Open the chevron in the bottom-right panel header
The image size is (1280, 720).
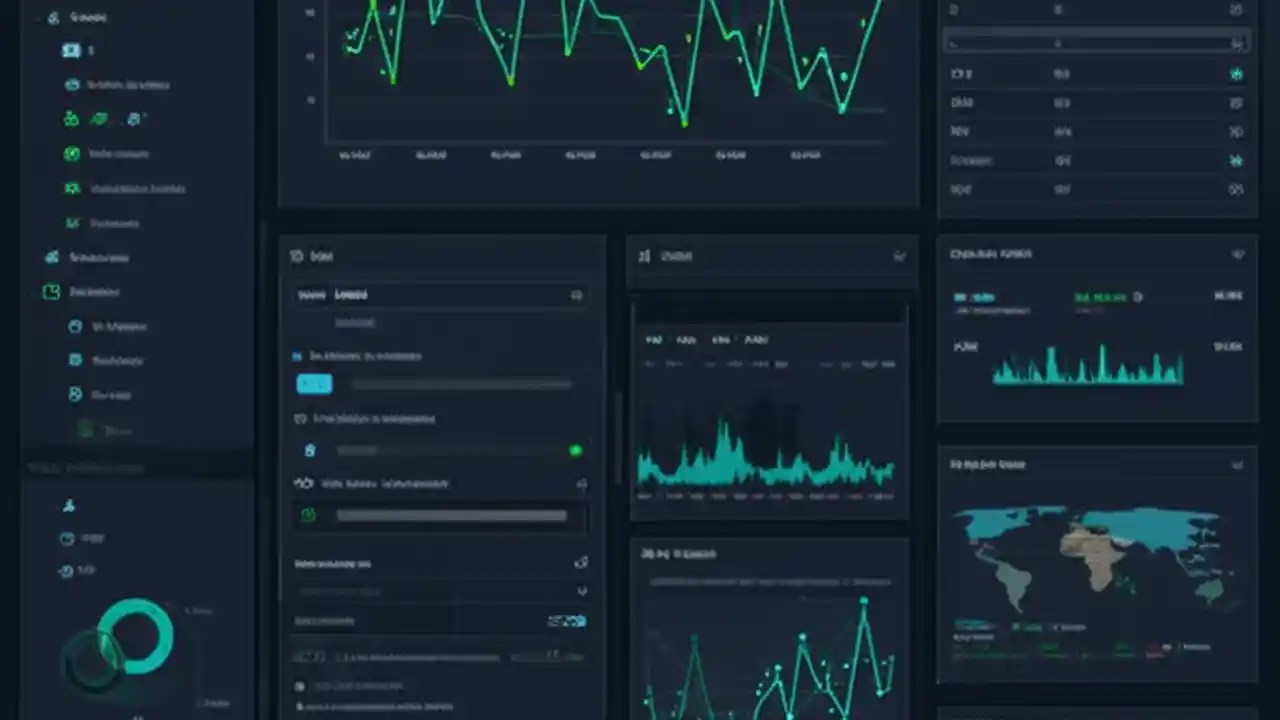coord(1239,464)
